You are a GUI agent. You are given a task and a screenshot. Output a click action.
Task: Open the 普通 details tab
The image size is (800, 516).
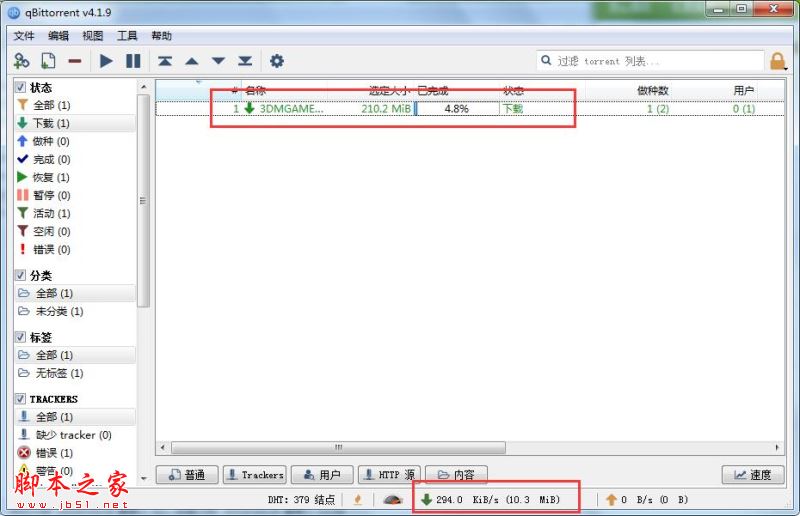pos(187,475)
